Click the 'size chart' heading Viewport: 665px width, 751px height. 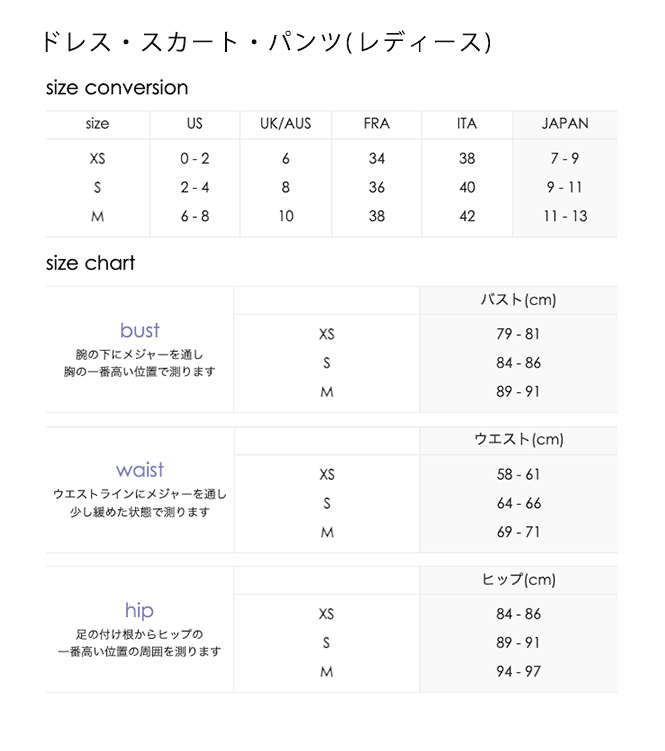[x=90, y=264]
